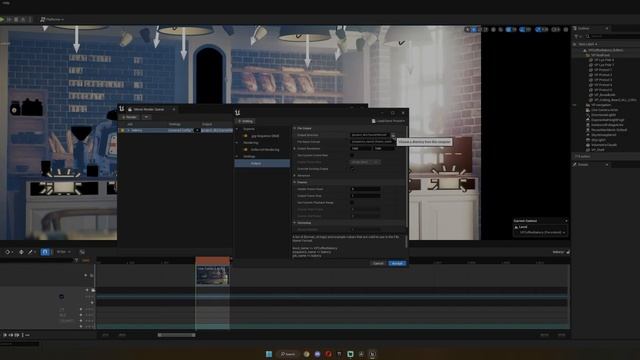Image resolution: width=640 pixels, height=360 pixels.
Task: Collapse the Versioning section
Action: (x=294, y=223)
